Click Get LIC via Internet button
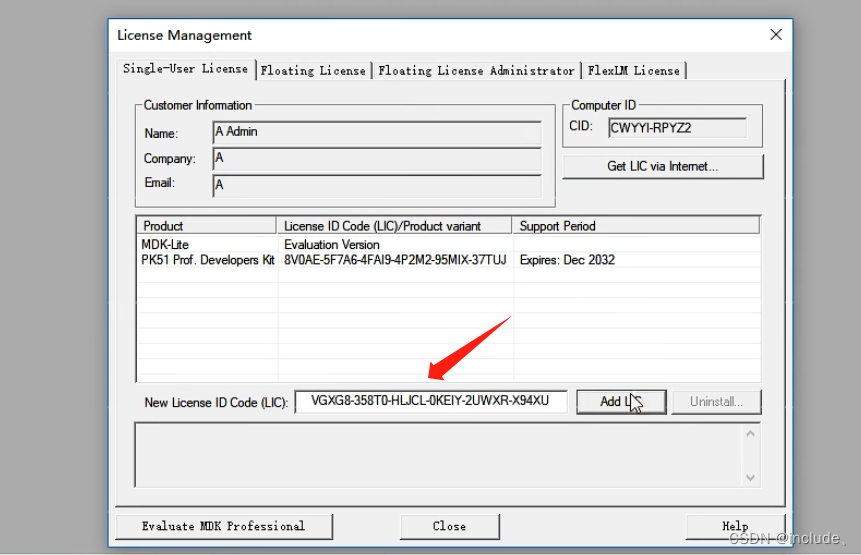Screen dimensions: 861x555 (663, 166)
